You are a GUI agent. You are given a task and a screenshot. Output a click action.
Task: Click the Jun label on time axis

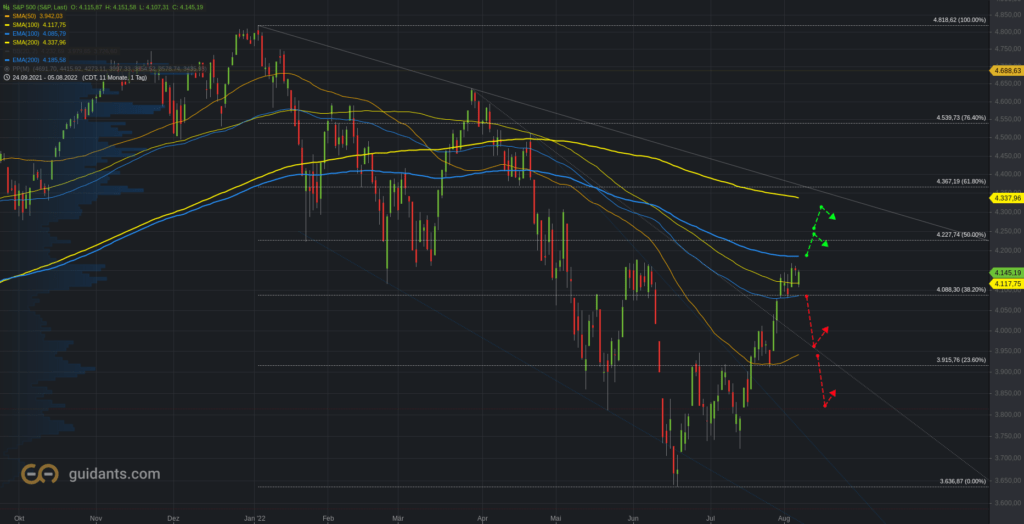pyautogui.click(x=632, y=517)
